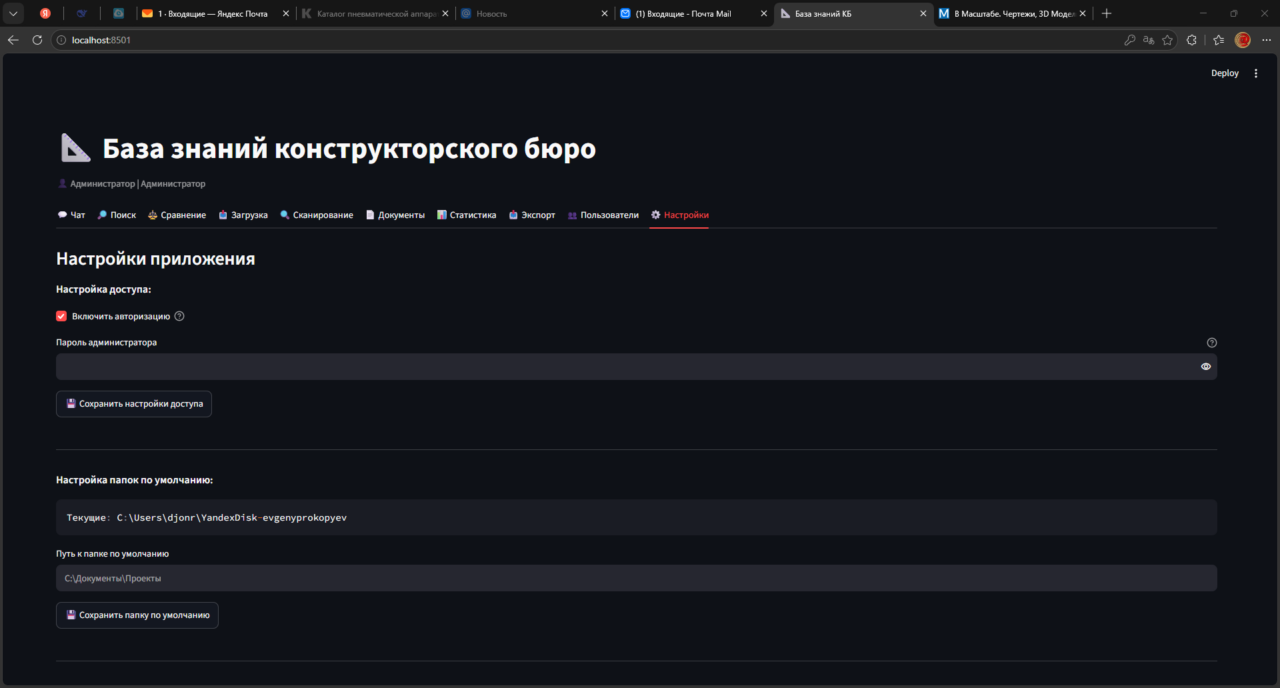Click the current folder path code block
The height and width of the screenshot is (688, 1280).
pyautogui.click(x=636, y=518)
